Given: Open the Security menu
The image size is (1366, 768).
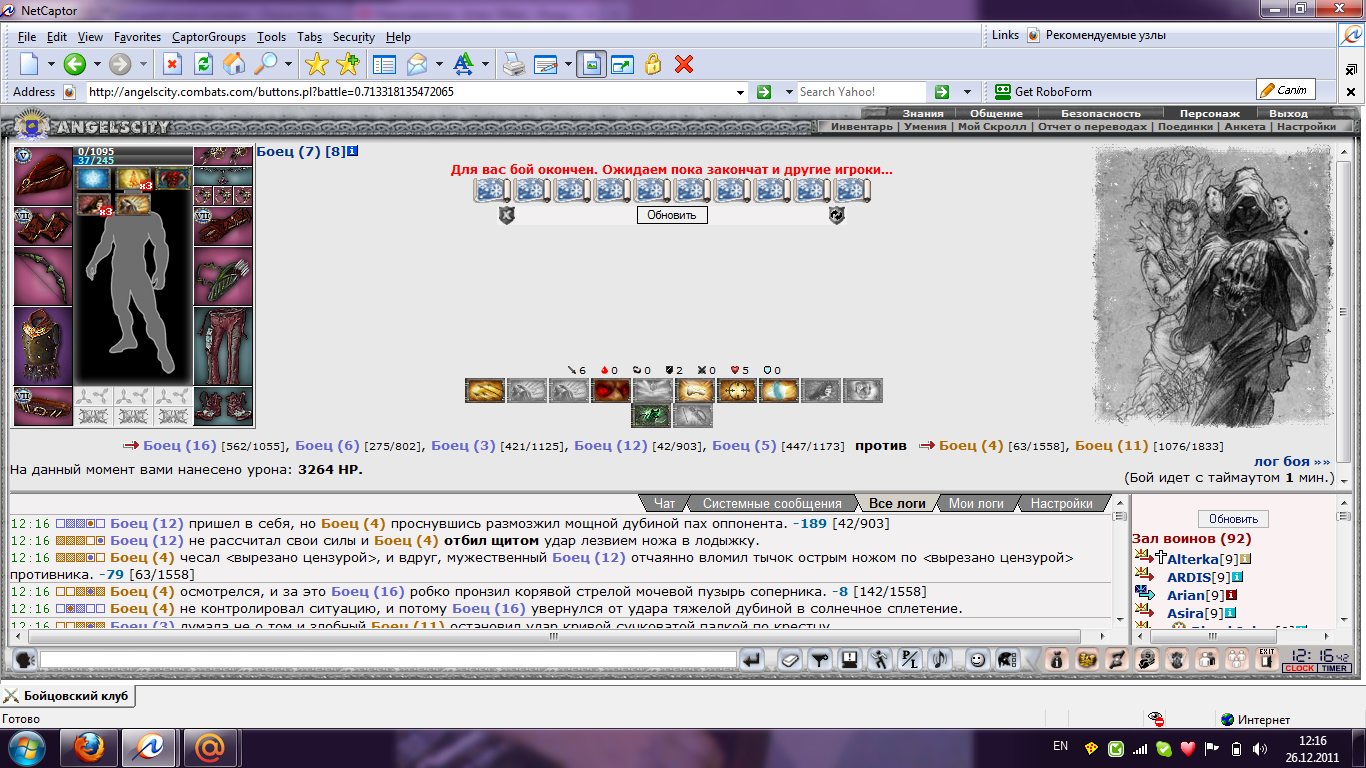Looking at the screenshot, I should (354, 37).
